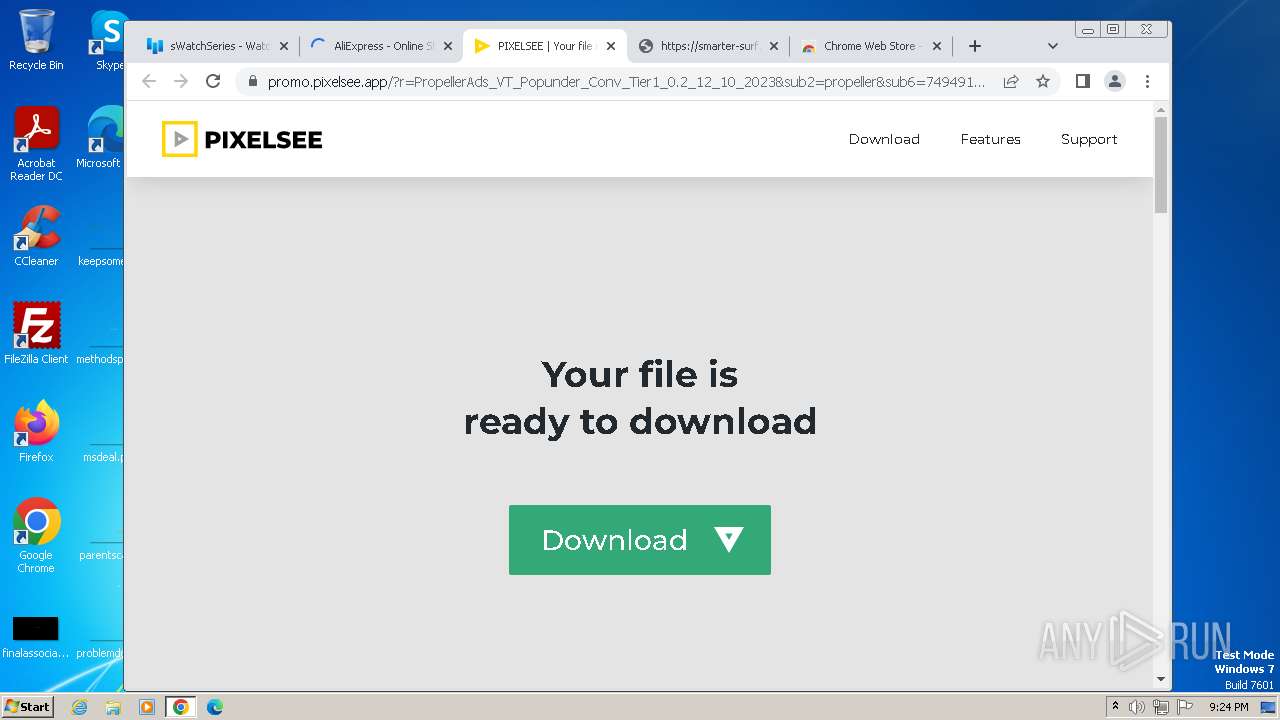Open Acrobat Reader DC shortcut
Viewport: 1280px width, 720px height.
36,144
